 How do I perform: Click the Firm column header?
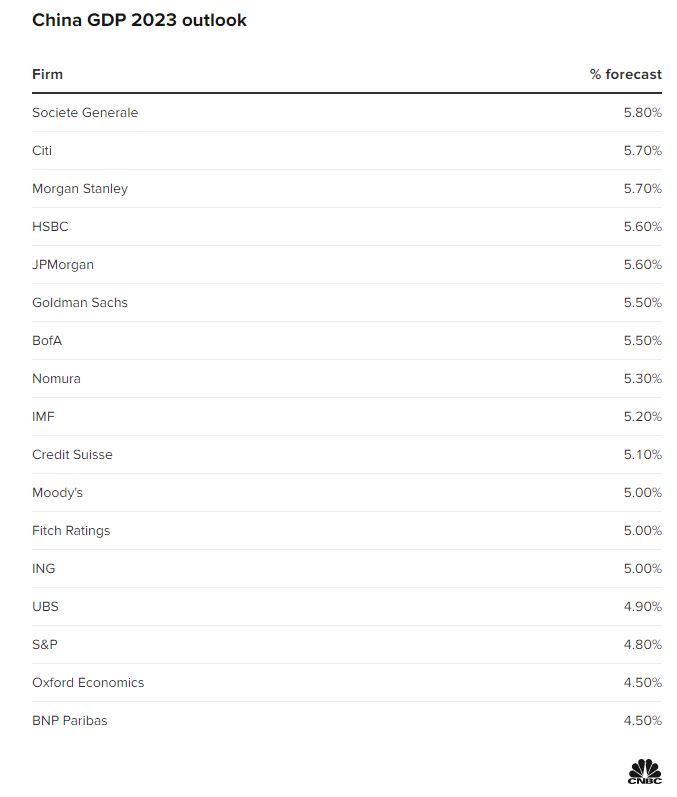click(x=47, y=74)
